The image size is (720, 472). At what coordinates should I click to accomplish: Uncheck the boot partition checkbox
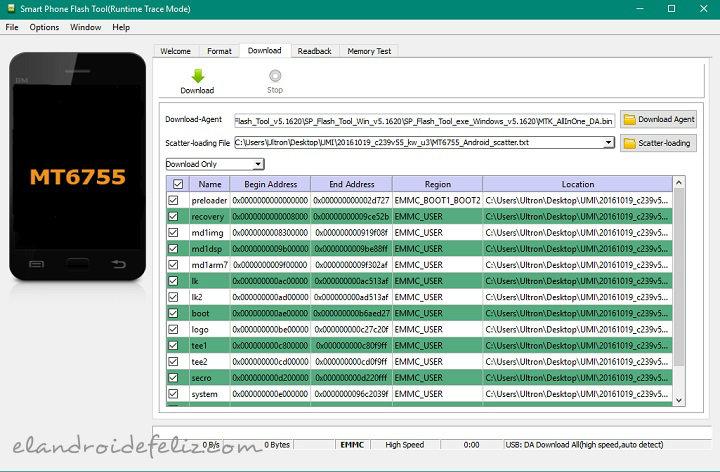coord(173,313)
